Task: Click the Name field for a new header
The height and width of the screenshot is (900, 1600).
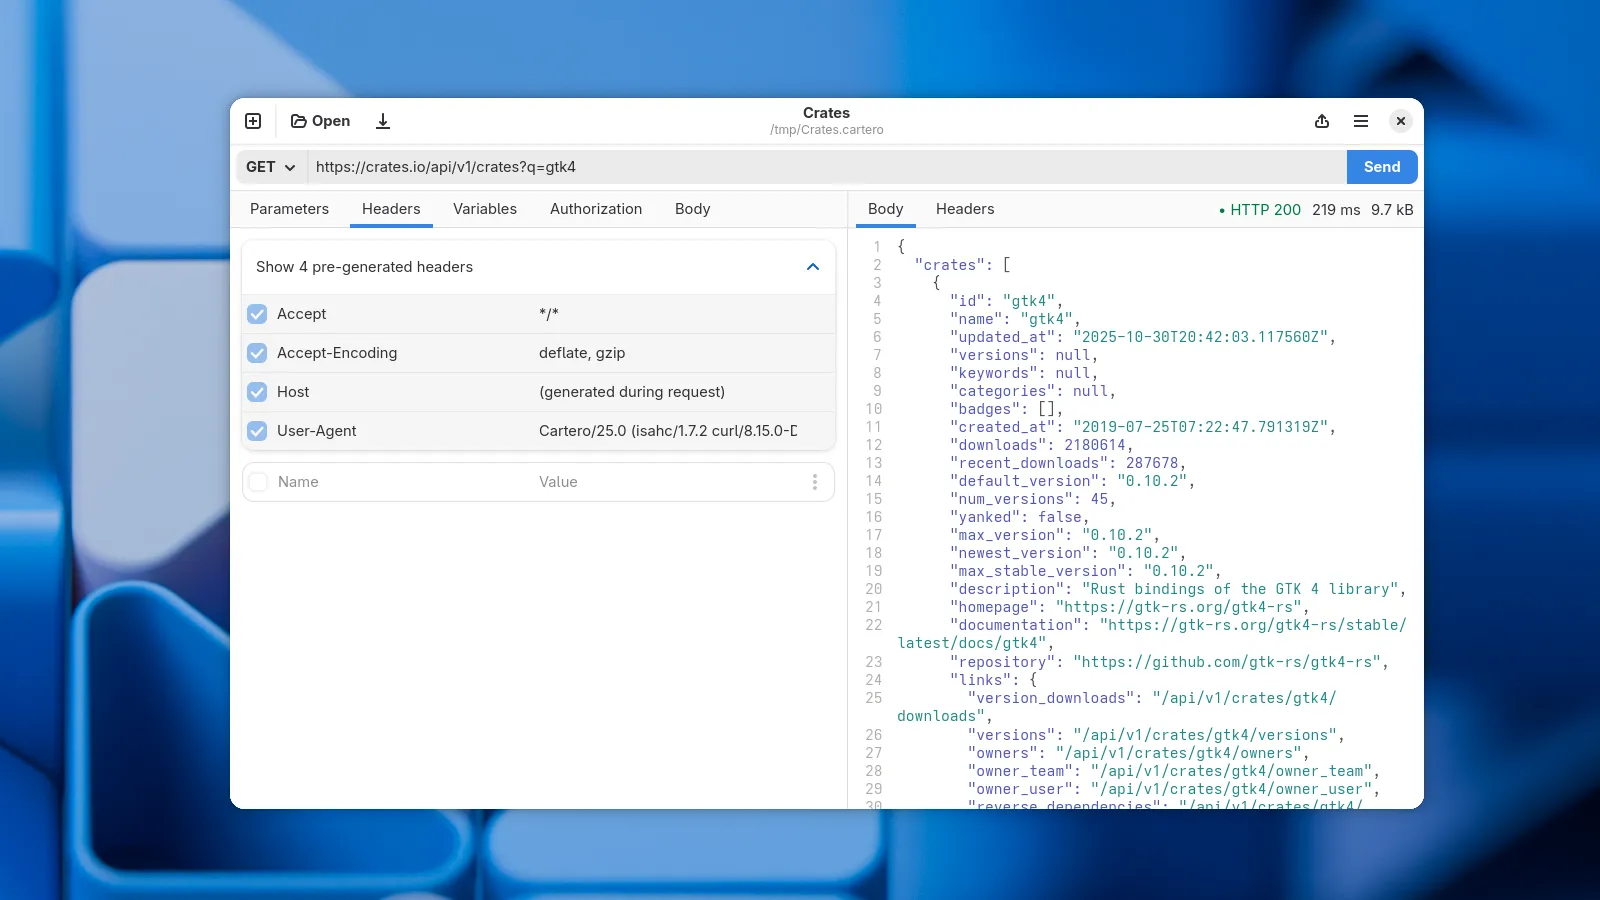Action: (x=340, y=481)
